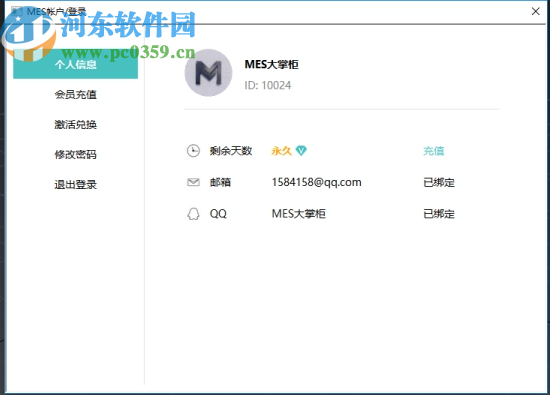This screenshot has width=550, height=395.
Task: Click the envelope icon beside 邮箱
Action: tap(193, 182)
